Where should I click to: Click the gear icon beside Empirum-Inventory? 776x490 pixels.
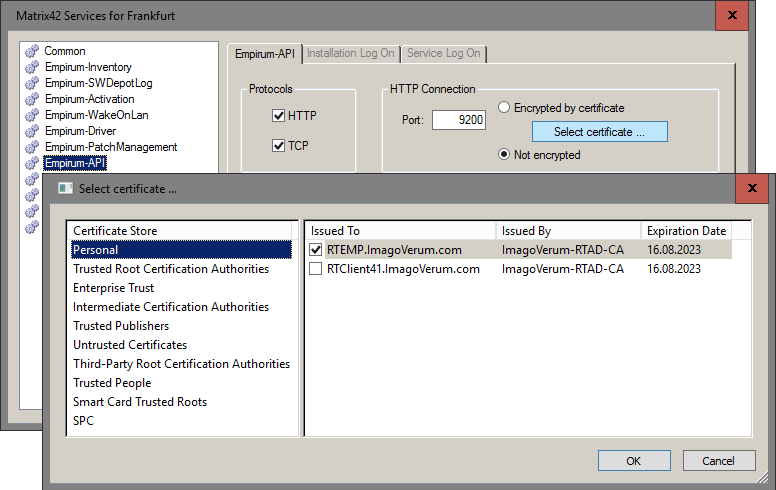(32, 67)
